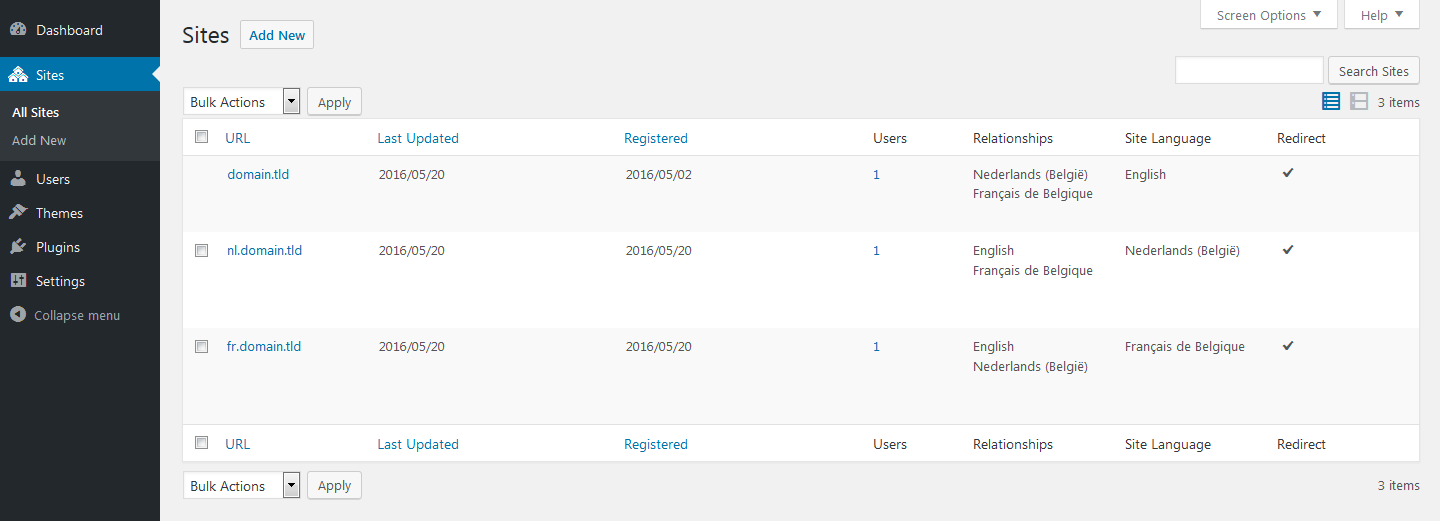The height and width of the screenshot is (521, 1440).
Task: Click the Settings sliders icon in sidebar
Action: pos(18,281)
